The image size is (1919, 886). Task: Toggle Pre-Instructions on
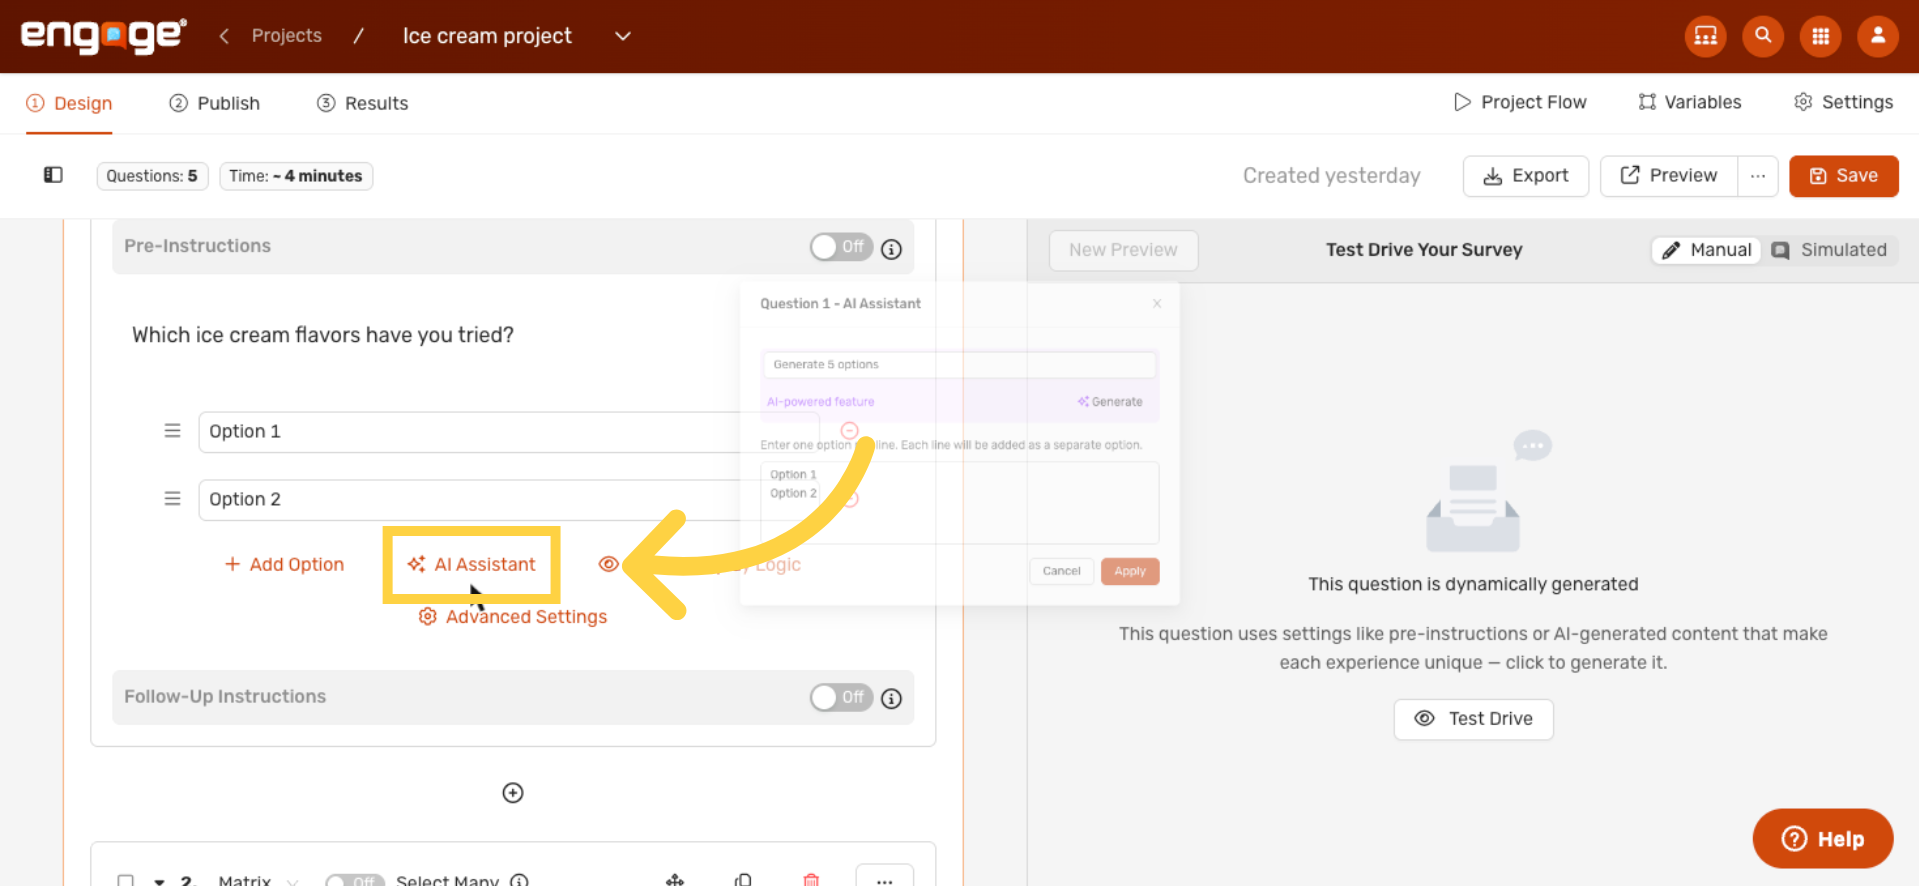click(x=841, y=247)
